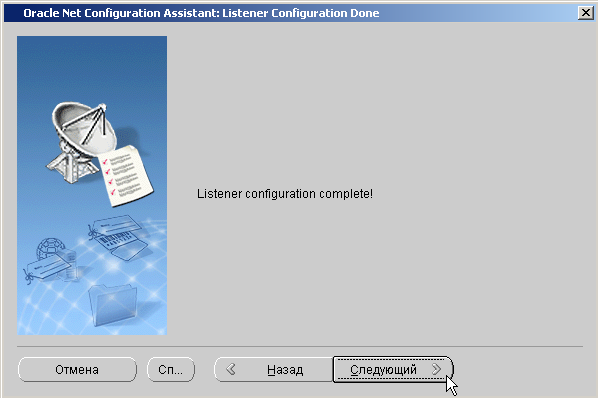Proceed with the Следующий button
The height and width of the screenshot is (398, 598).
point(393,369)
